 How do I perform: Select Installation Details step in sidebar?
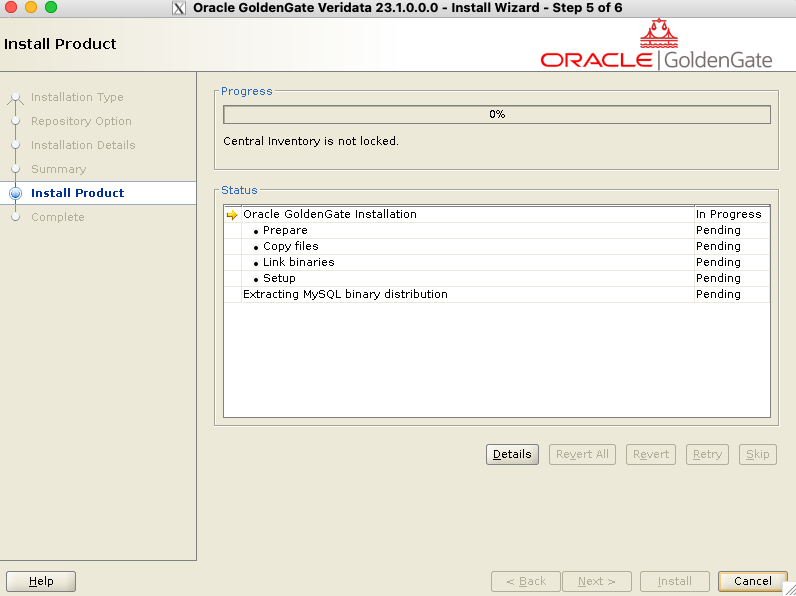pyautogui.click(x=83, y=145)
